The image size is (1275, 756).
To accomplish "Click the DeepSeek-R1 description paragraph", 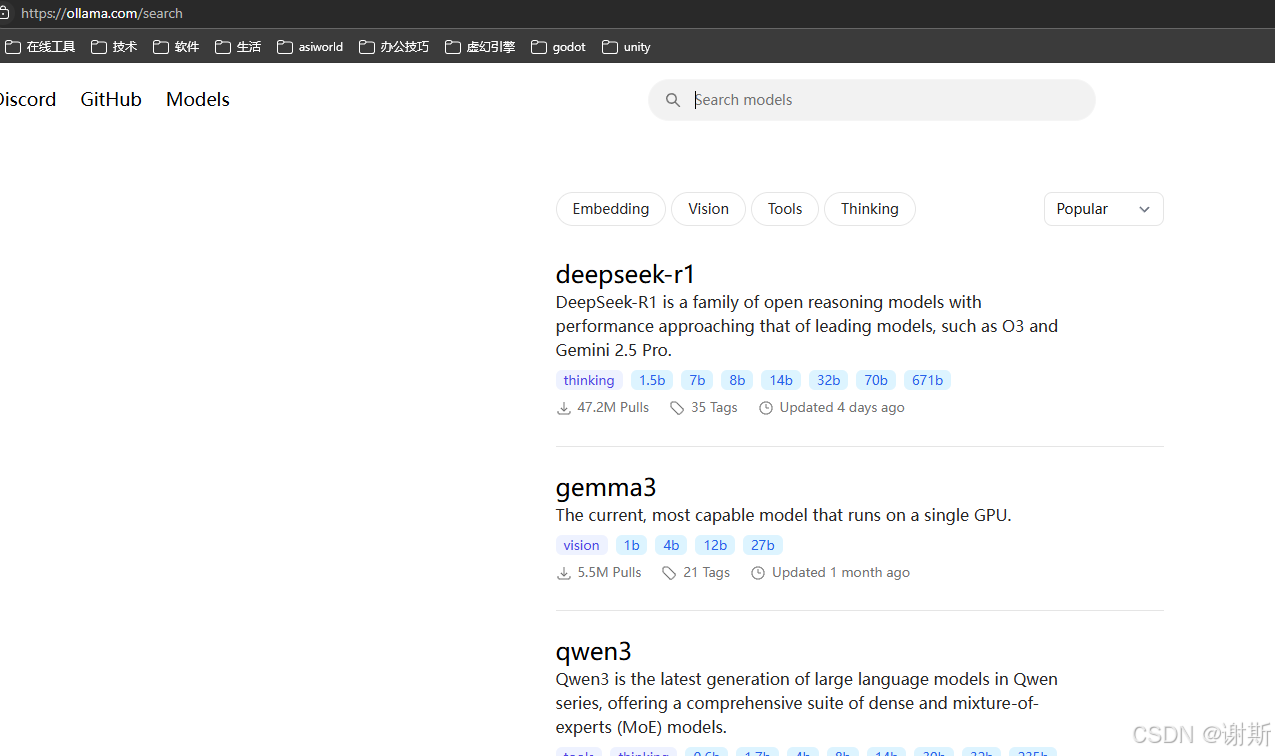I will [x=807, y=326].
